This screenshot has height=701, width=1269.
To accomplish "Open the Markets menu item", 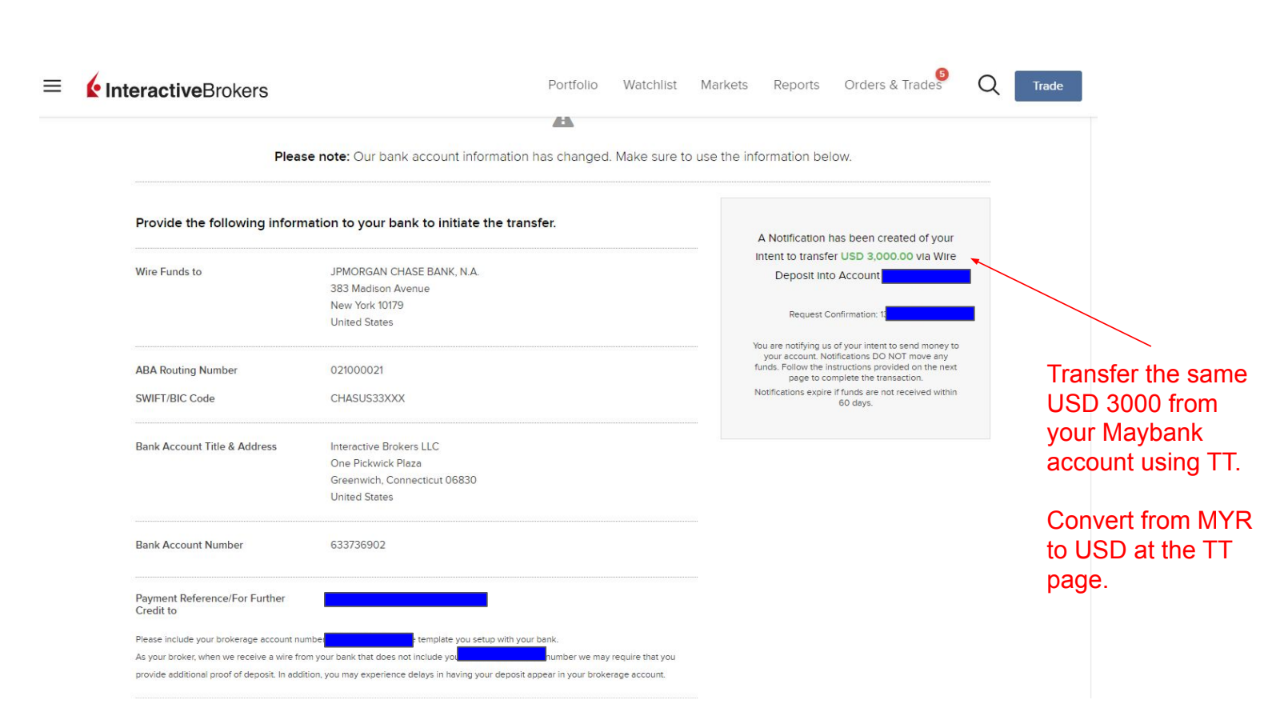I will (x=724, y=85).
